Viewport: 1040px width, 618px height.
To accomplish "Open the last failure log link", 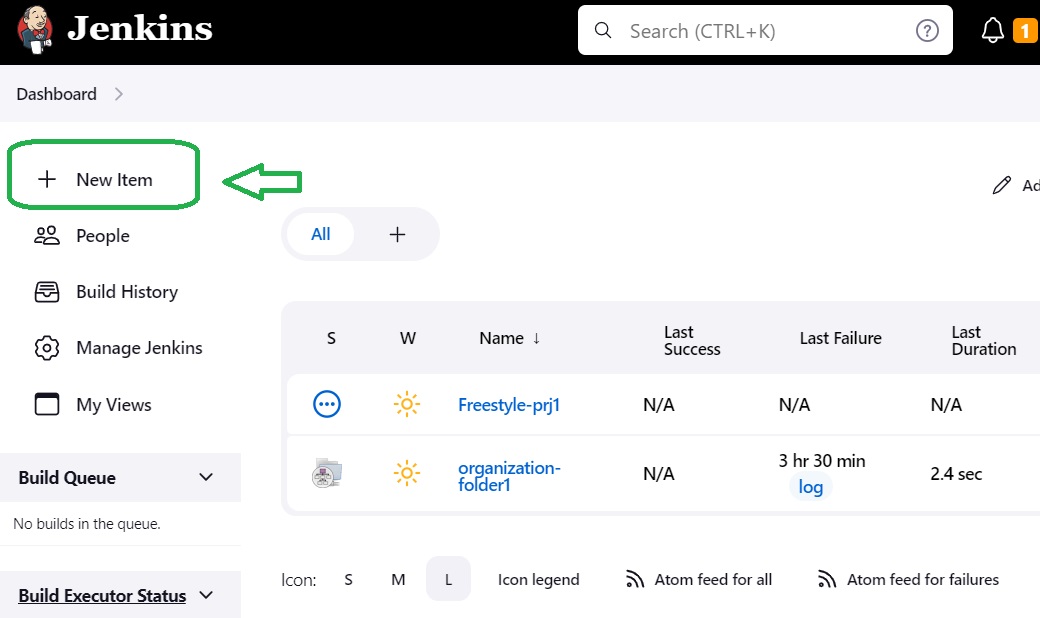I will [811, 487].
